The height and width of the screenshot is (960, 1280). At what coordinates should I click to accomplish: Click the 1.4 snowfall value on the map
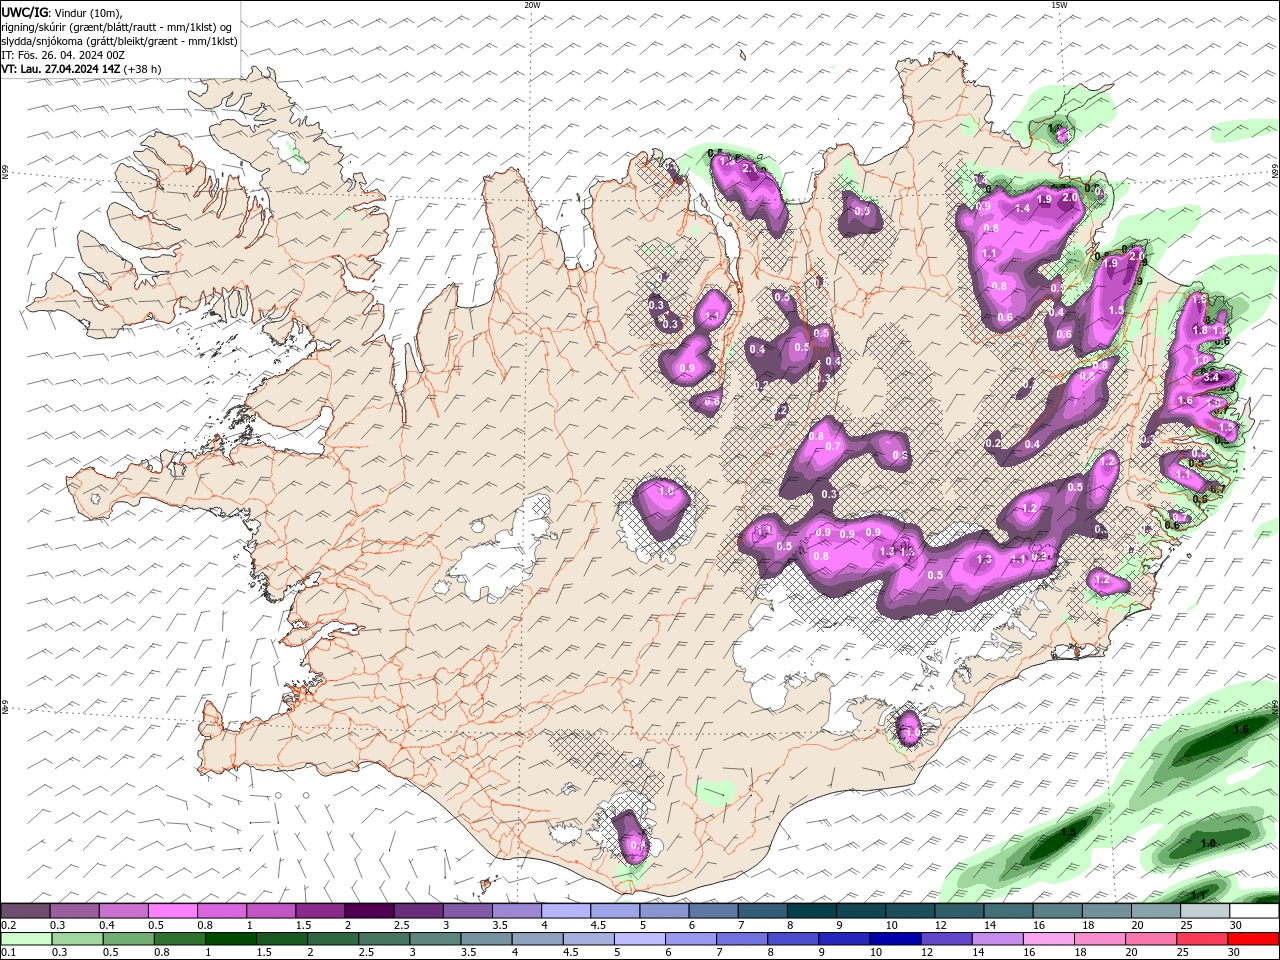1022,208
